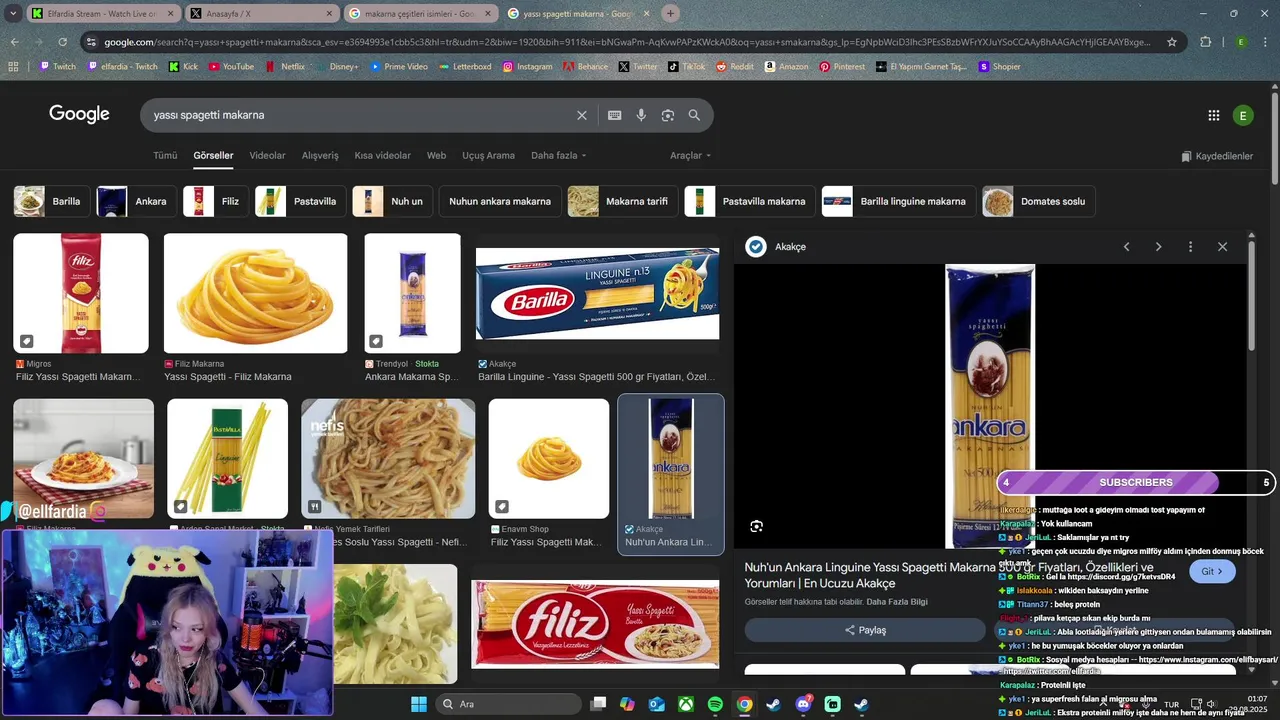Filter by 'Barilla linguine makarna' chip
Viewport: 1280px width, 720px height.
[x=899, y=201]
